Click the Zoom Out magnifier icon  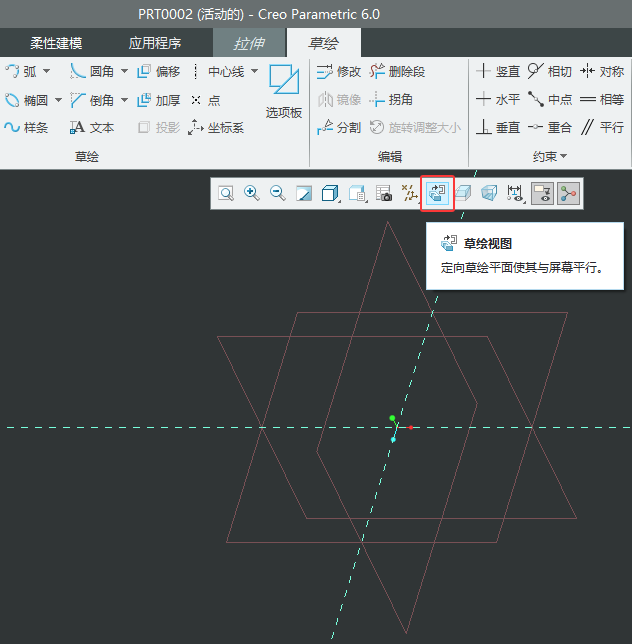pos(278,193)
